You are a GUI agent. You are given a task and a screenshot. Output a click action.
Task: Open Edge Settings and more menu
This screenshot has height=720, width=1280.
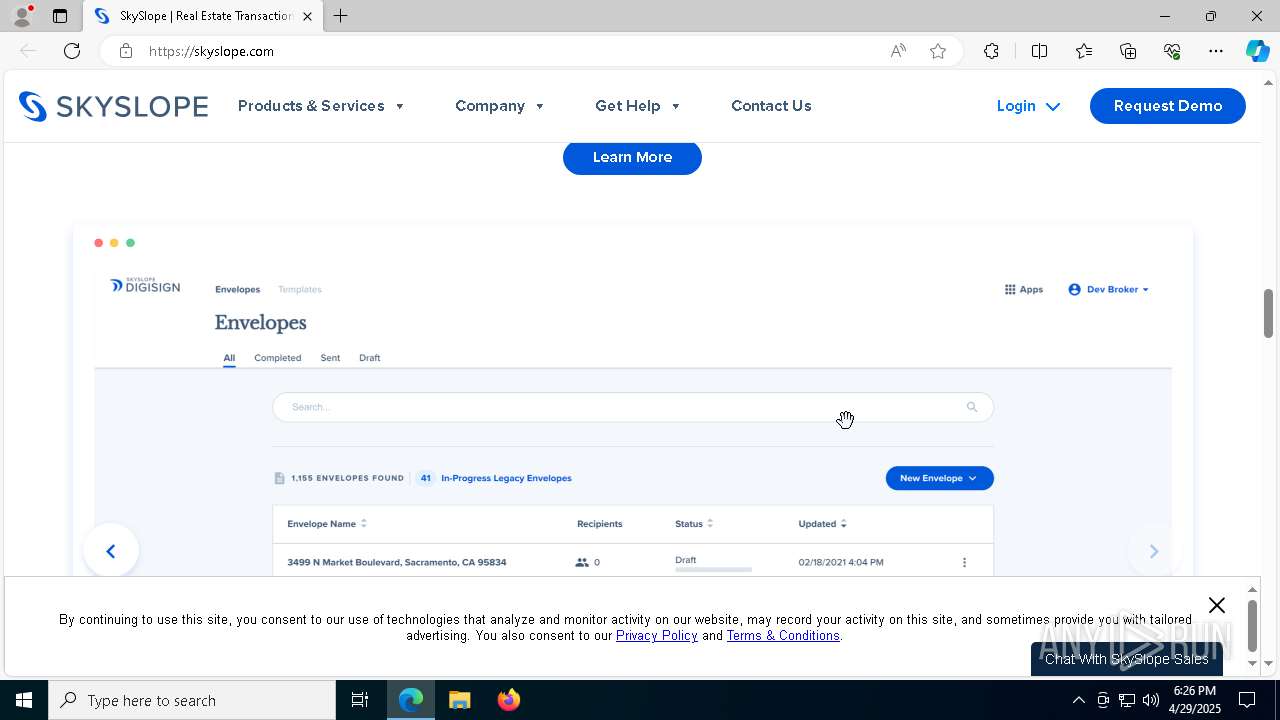click(x=1216, y=51)
